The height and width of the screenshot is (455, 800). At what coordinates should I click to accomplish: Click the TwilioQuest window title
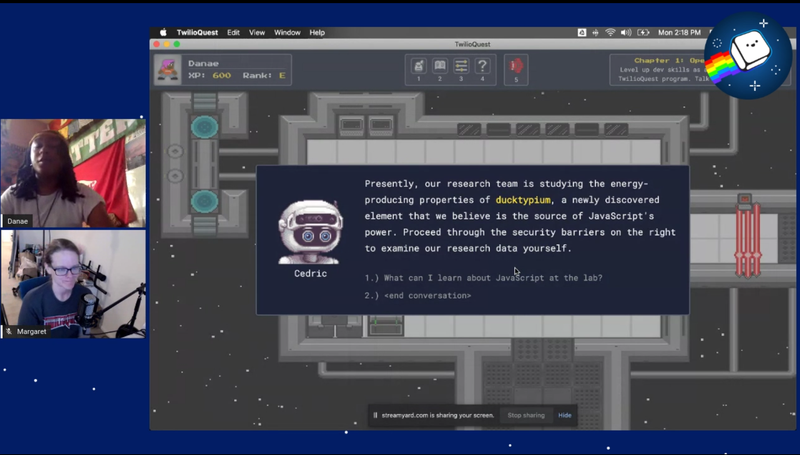tap(472, 44)
